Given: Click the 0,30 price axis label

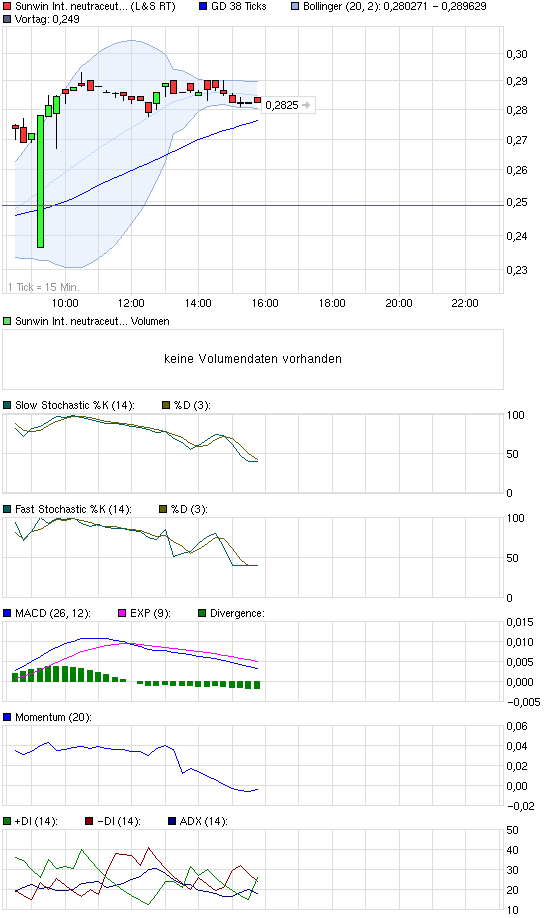Looking at the screenshot, I should point(517,54).
